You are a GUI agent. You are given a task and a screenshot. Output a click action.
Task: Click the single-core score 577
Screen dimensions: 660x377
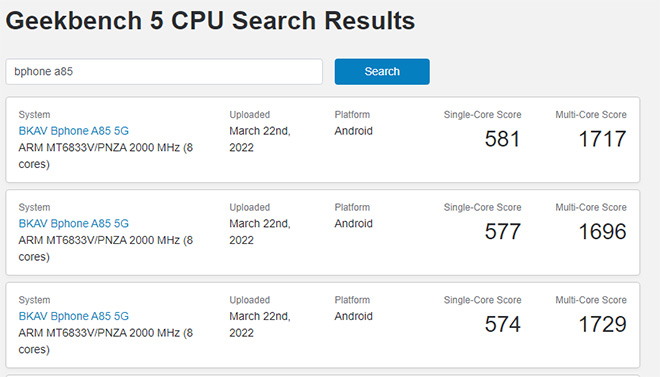502,231
